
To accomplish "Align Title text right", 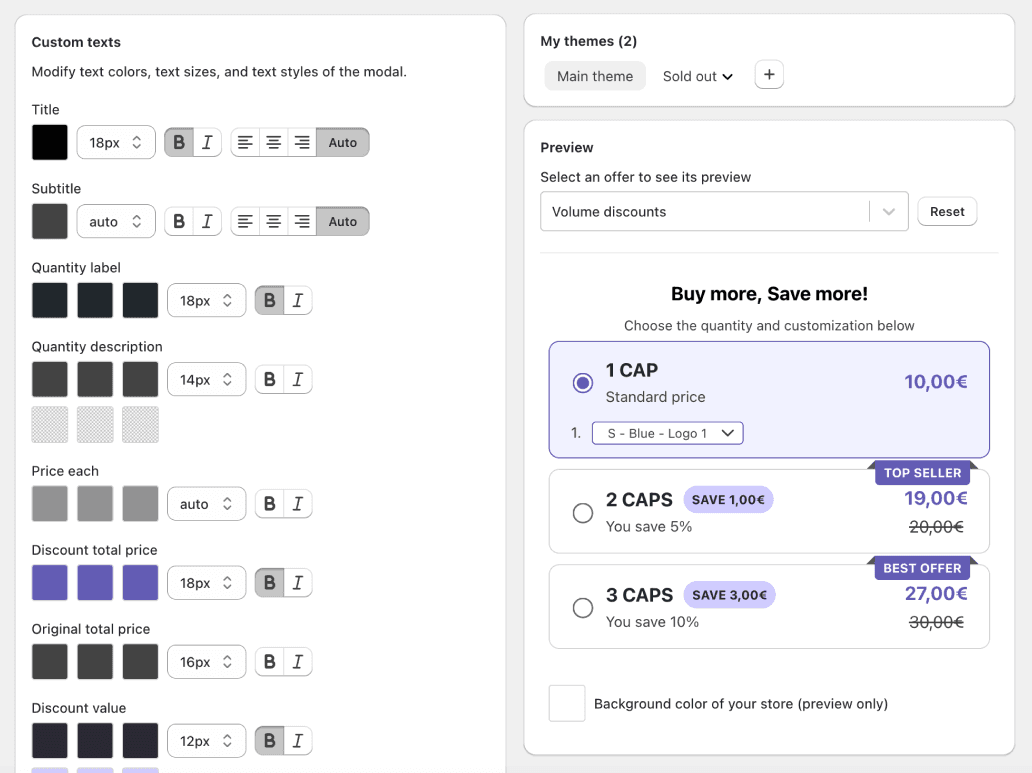I will tap(302, 142).
